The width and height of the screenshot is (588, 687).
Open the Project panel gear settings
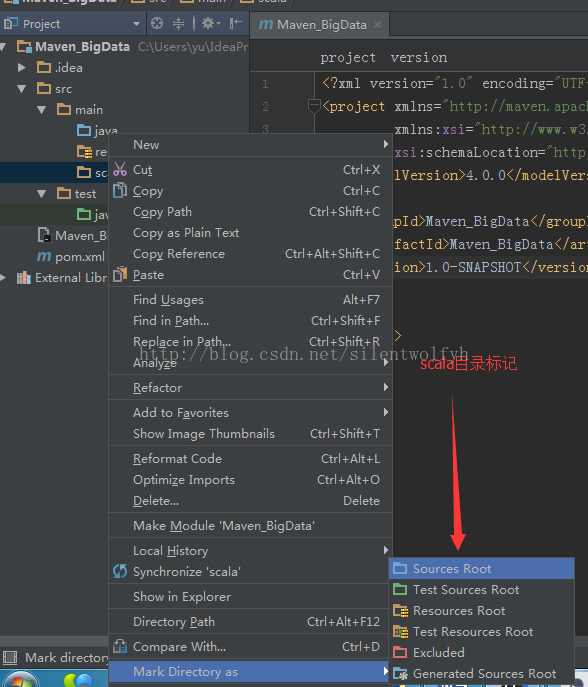pyautogui.click(x=210, y=23)
